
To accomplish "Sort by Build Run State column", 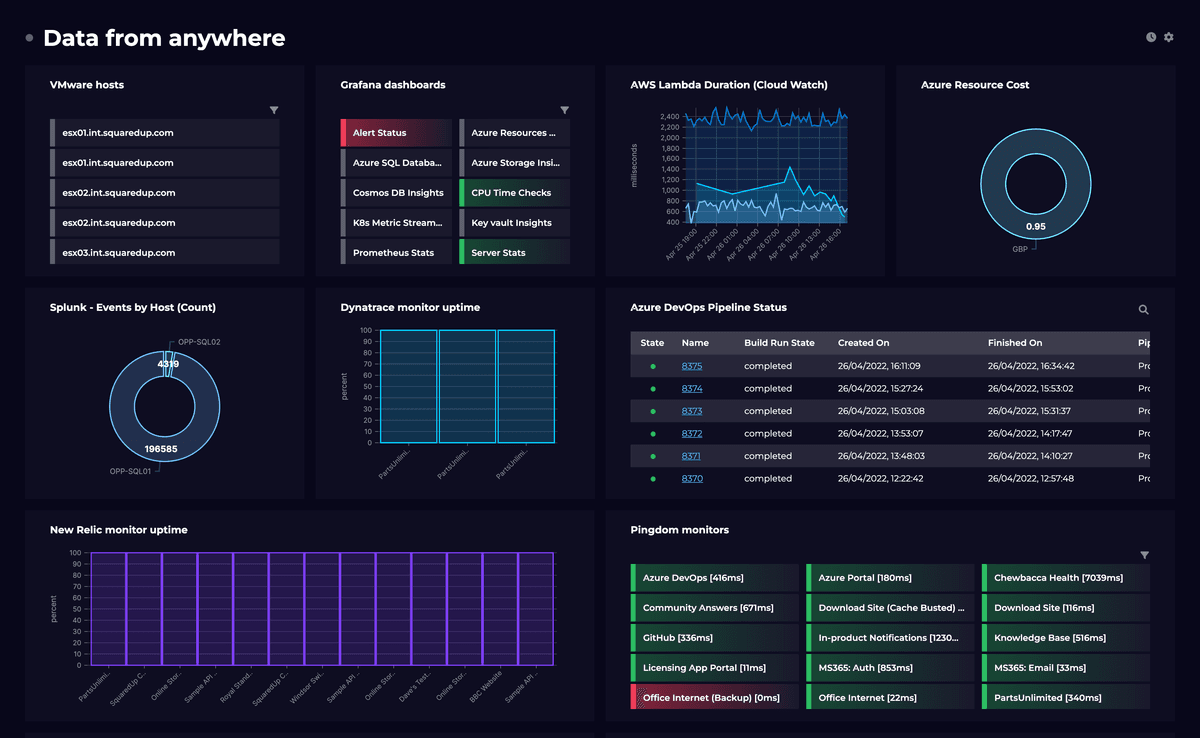I will click(x=779, y=343).
